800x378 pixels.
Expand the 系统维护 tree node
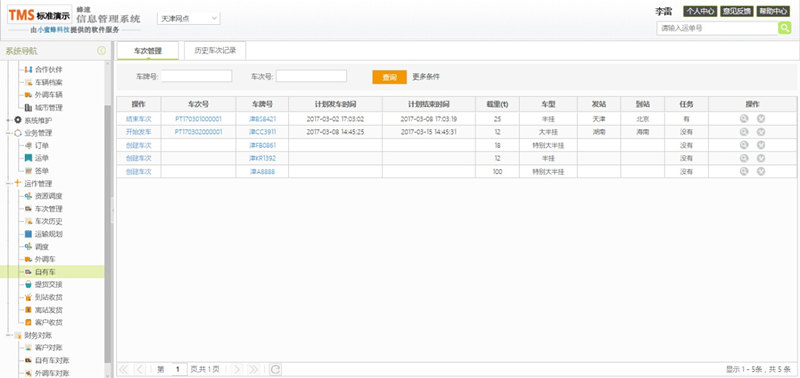(x=9, y=120)
